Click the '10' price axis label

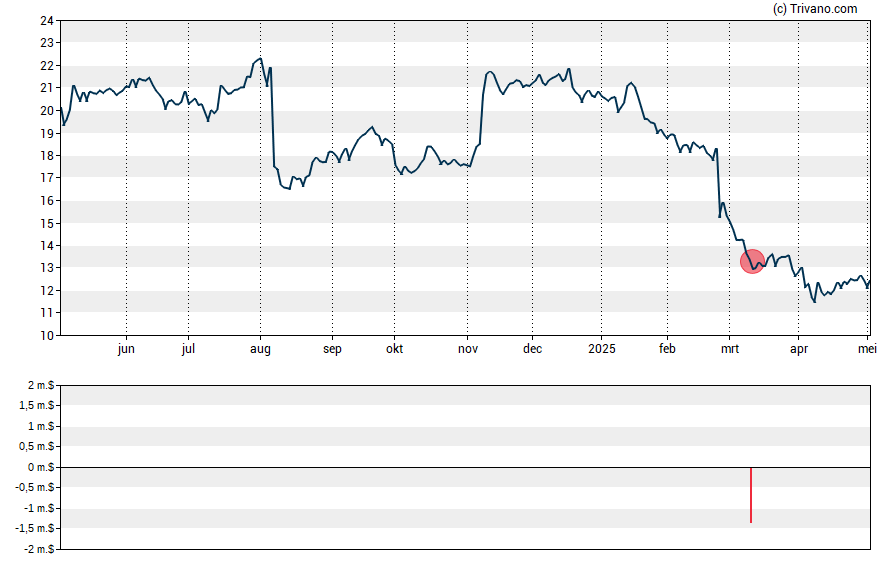[47, 336]
